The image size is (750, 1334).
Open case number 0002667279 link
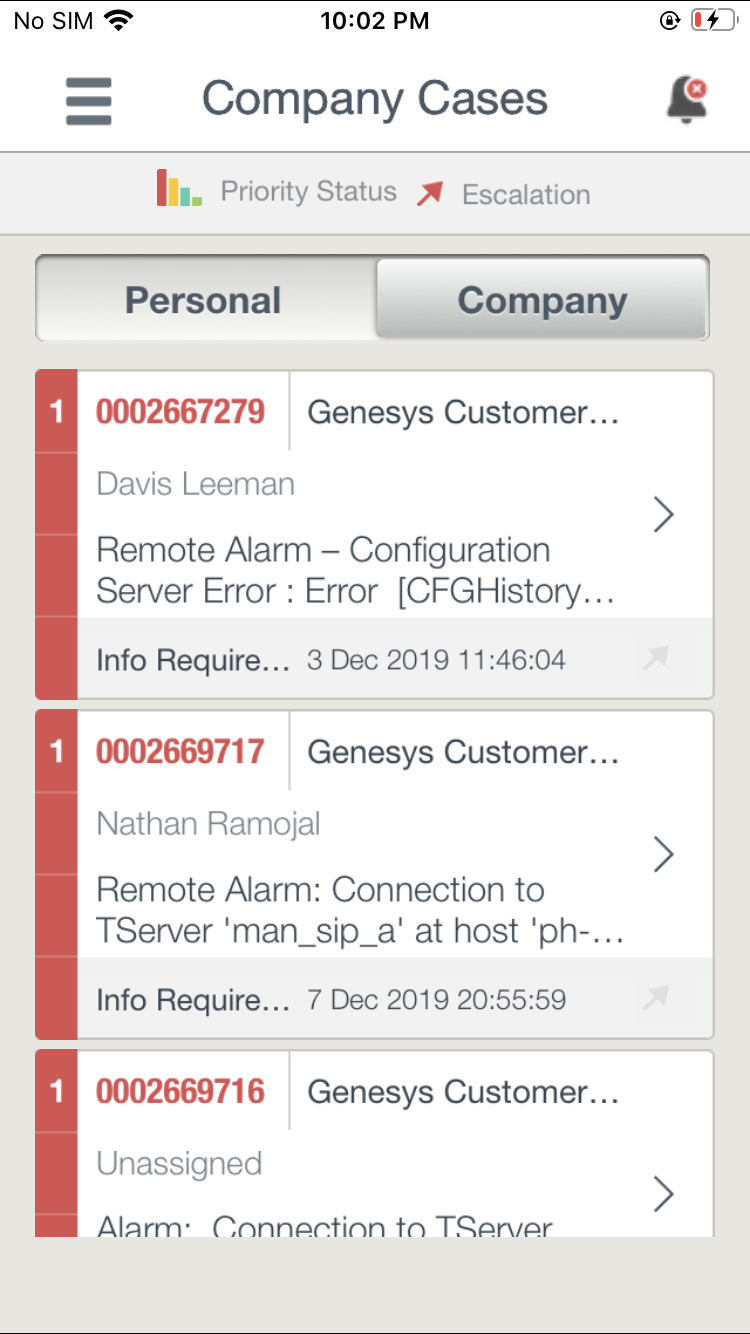pos(180,412)
